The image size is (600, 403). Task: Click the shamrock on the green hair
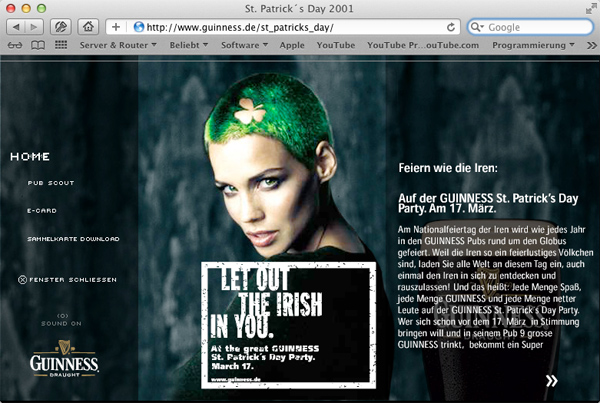pyautogui.click(x=249, y=111)
